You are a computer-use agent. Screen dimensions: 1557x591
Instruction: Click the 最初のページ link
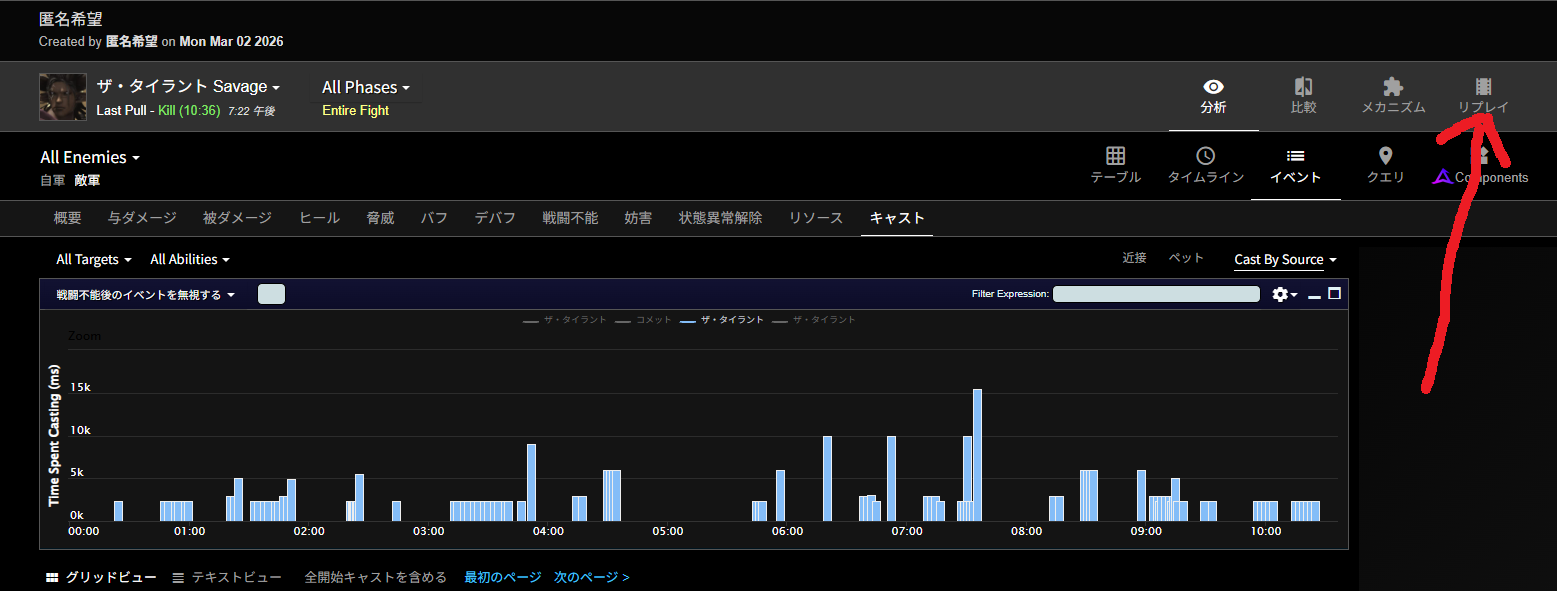pyautogui.click(x=502, y=577)
